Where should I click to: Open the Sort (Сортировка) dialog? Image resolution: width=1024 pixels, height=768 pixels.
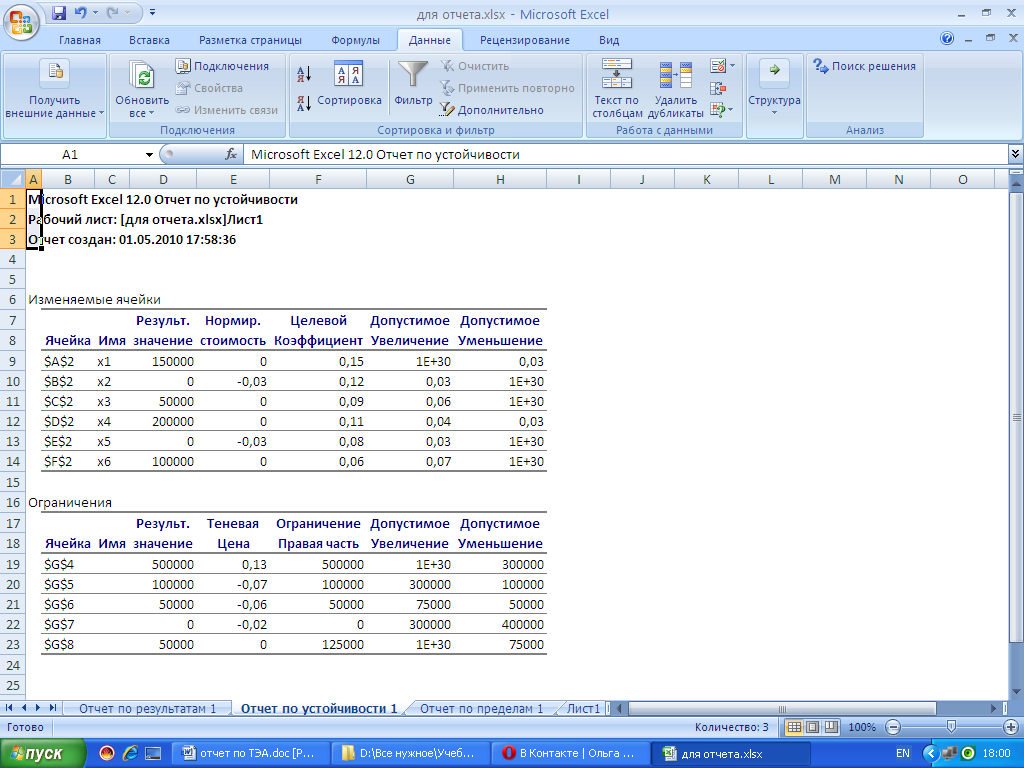click(349, 84)
